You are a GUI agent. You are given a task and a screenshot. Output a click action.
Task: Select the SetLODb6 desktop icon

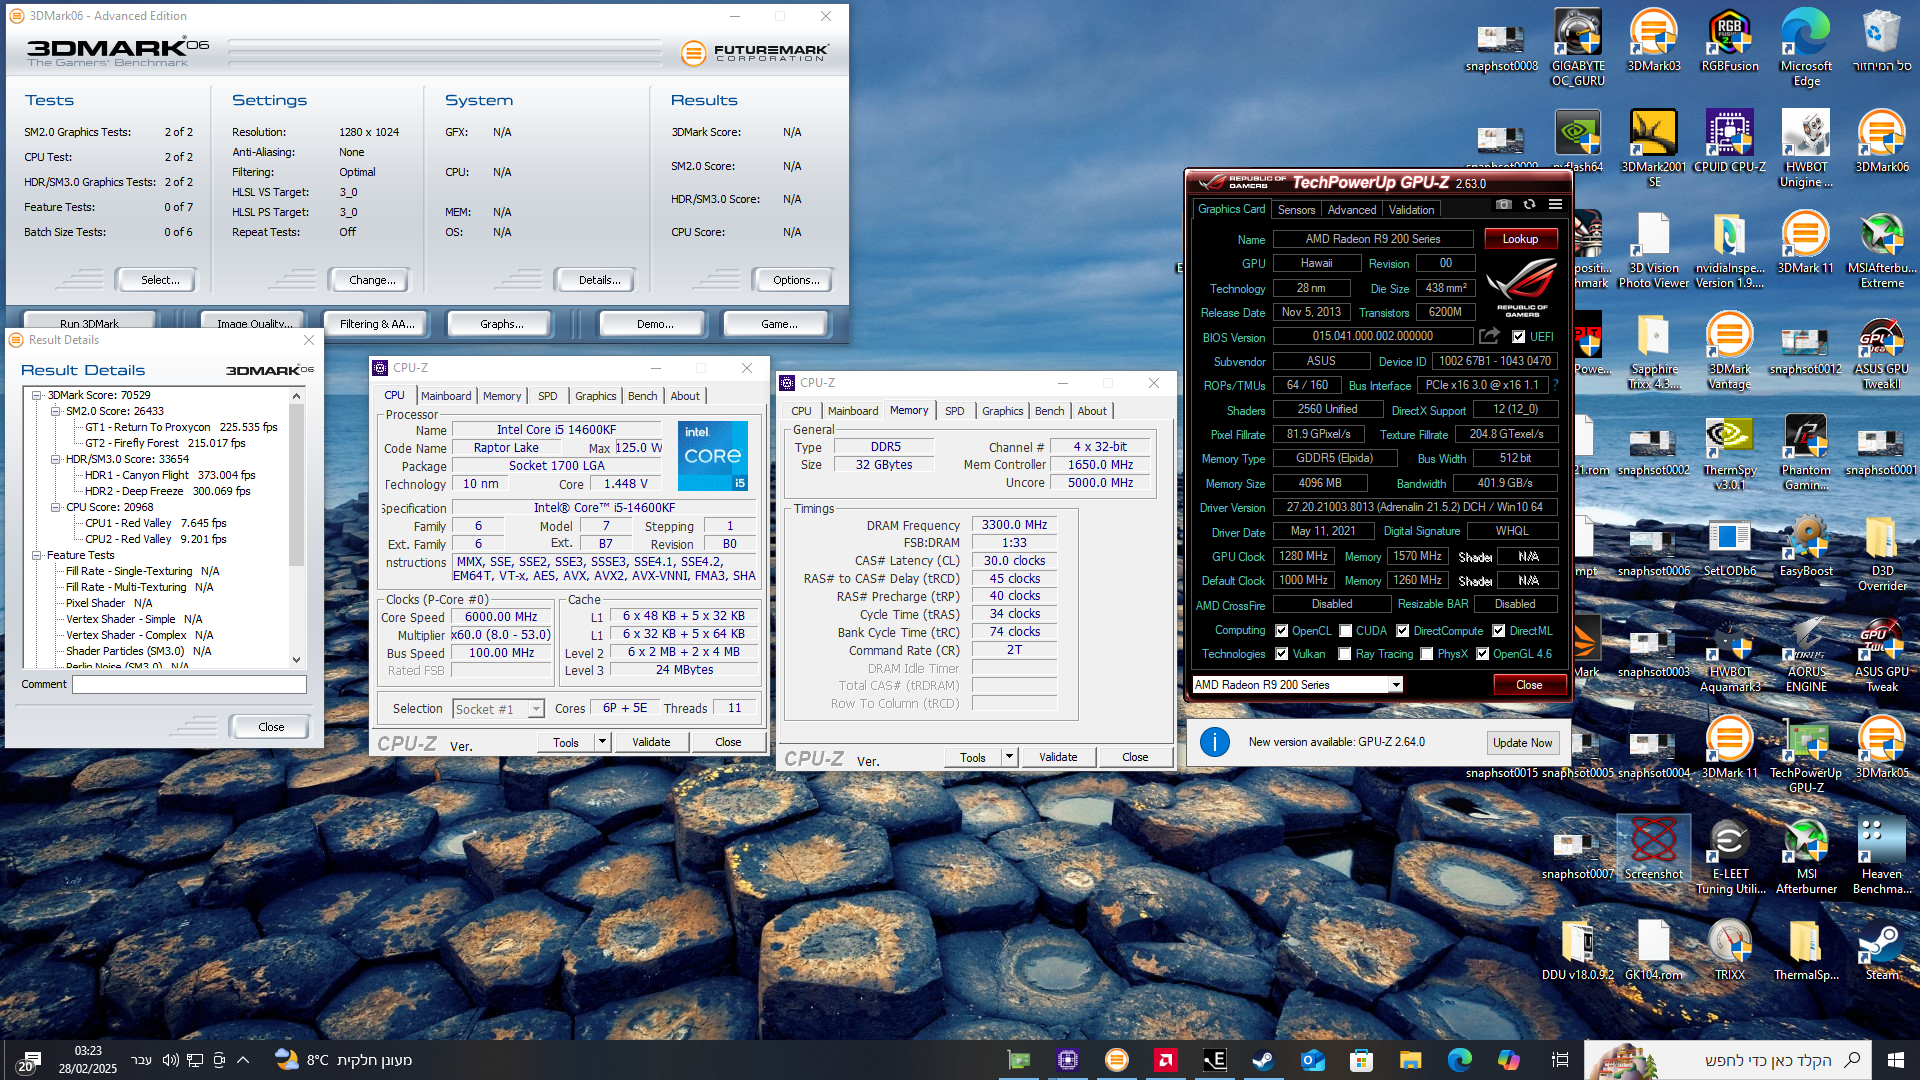click(1730, 546)
